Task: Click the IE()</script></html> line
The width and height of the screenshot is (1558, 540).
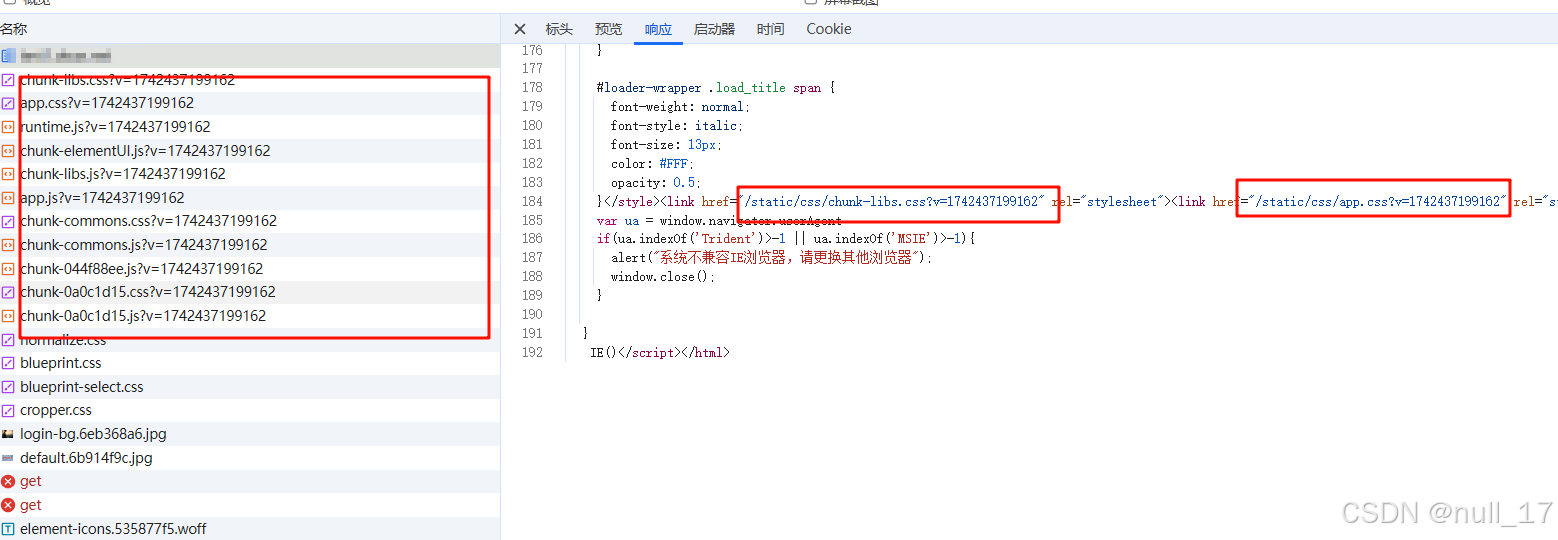Action: coord(660,353)
